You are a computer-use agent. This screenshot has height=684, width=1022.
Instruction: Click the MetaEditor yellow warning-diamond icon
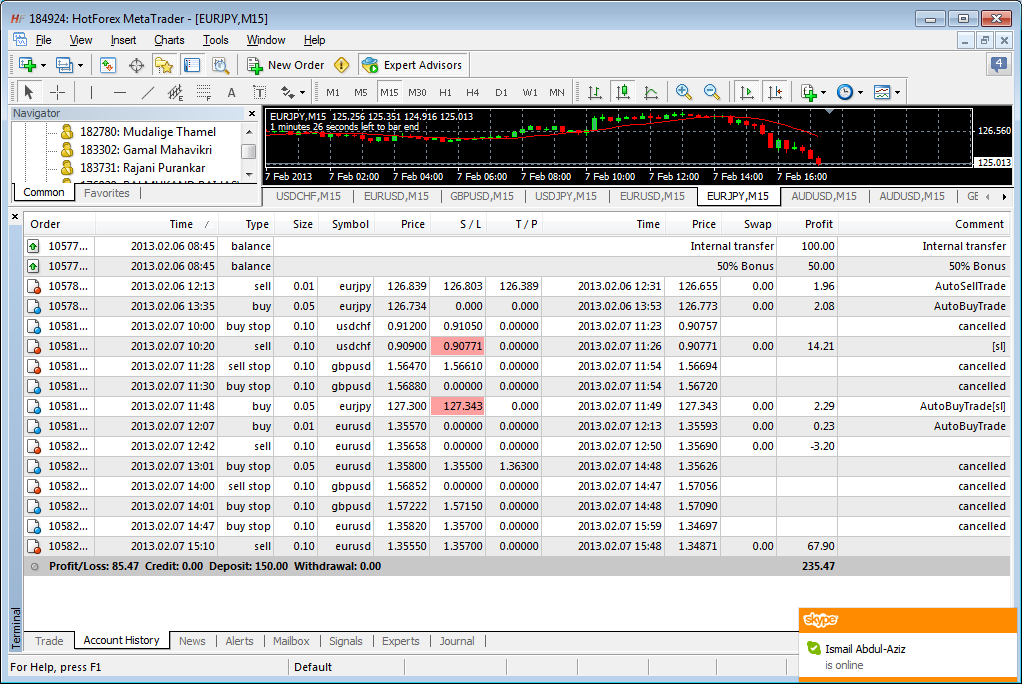[341, 65]
